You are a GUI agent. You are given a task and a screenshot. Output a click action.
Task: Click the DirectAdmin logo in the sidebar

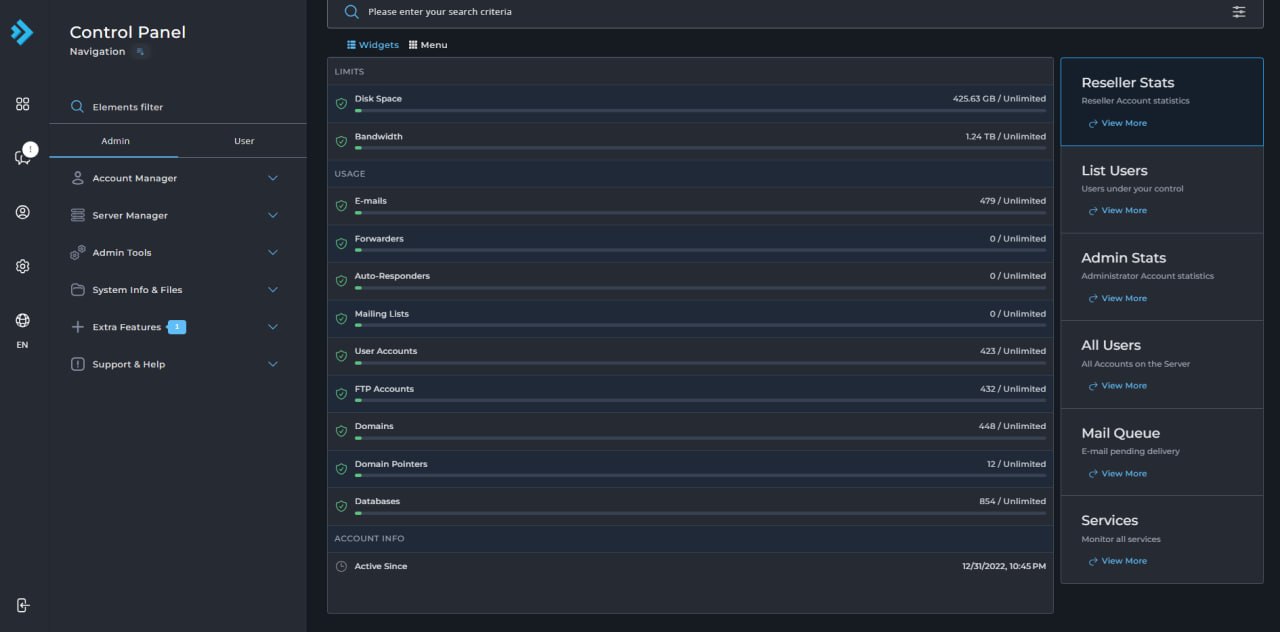tap(22, 32)
